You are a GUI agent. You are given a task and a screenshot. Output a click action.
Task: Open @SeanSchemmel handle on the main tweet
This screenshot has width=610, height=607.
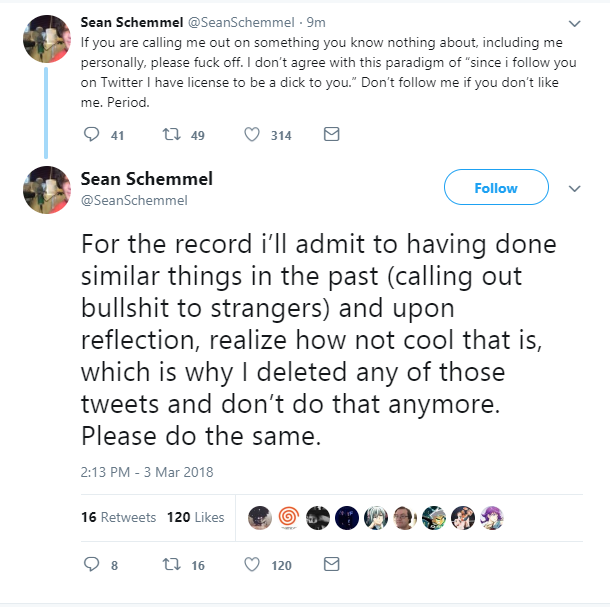tap(134, 200)
